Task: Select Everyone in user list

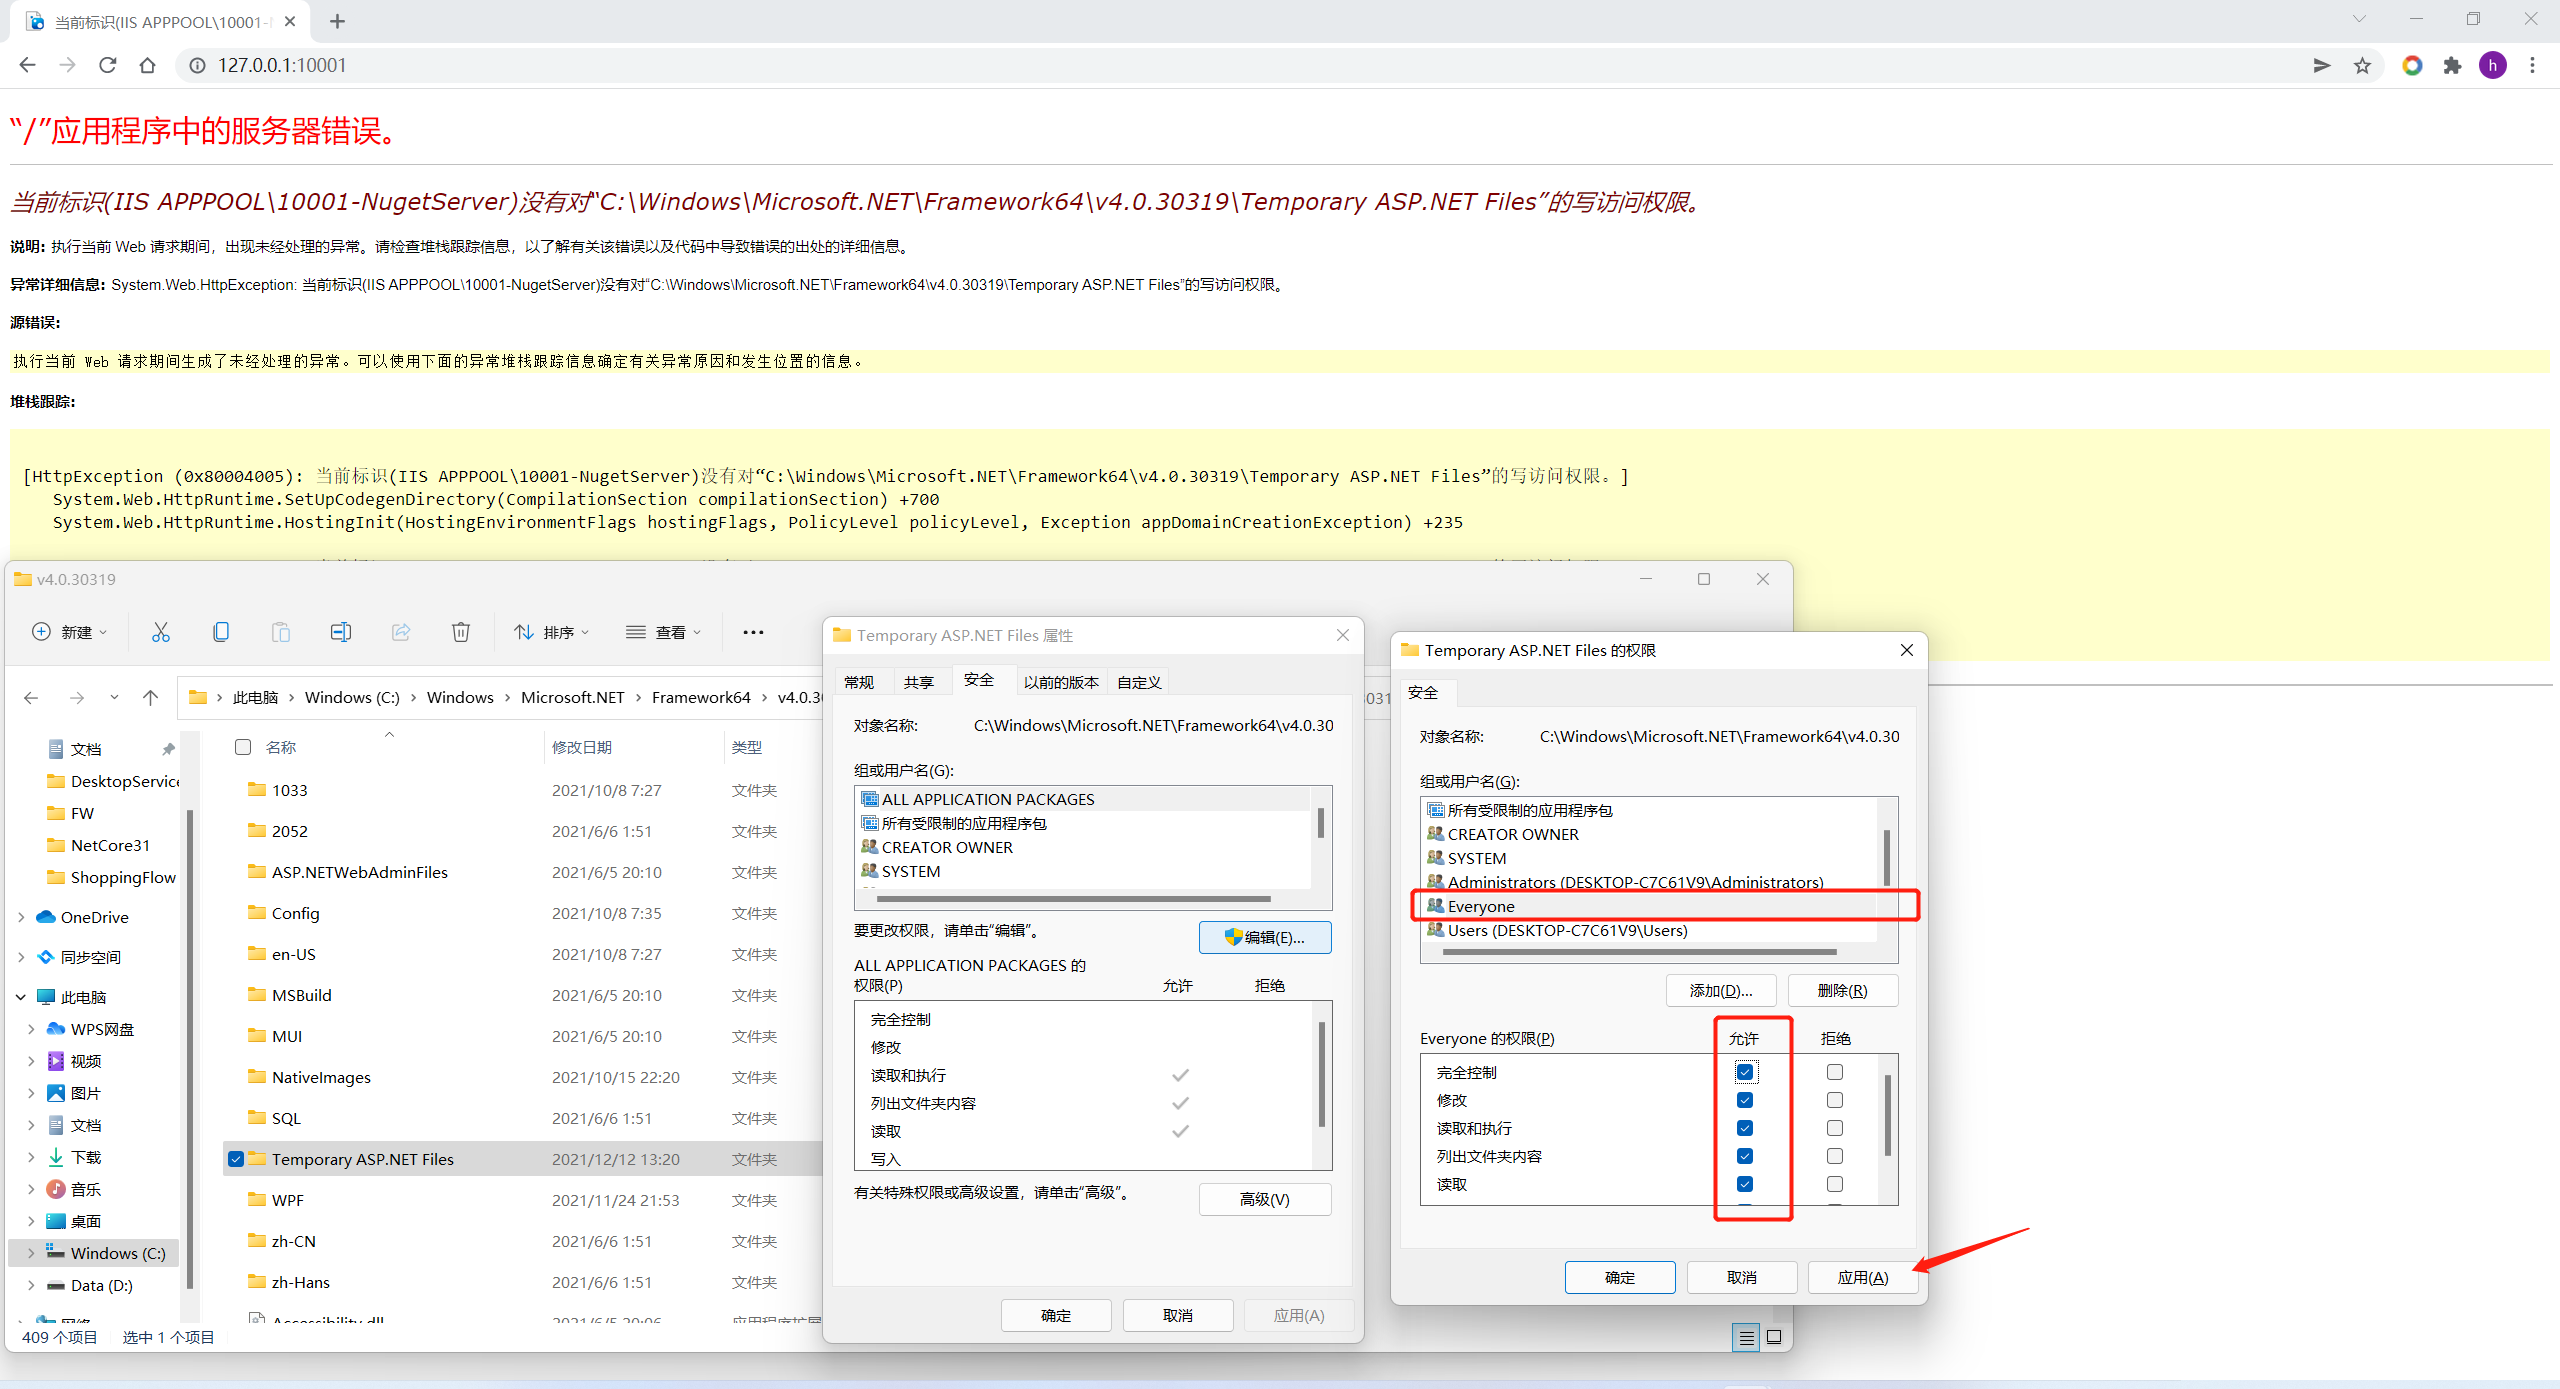Action: [1650, 906]
